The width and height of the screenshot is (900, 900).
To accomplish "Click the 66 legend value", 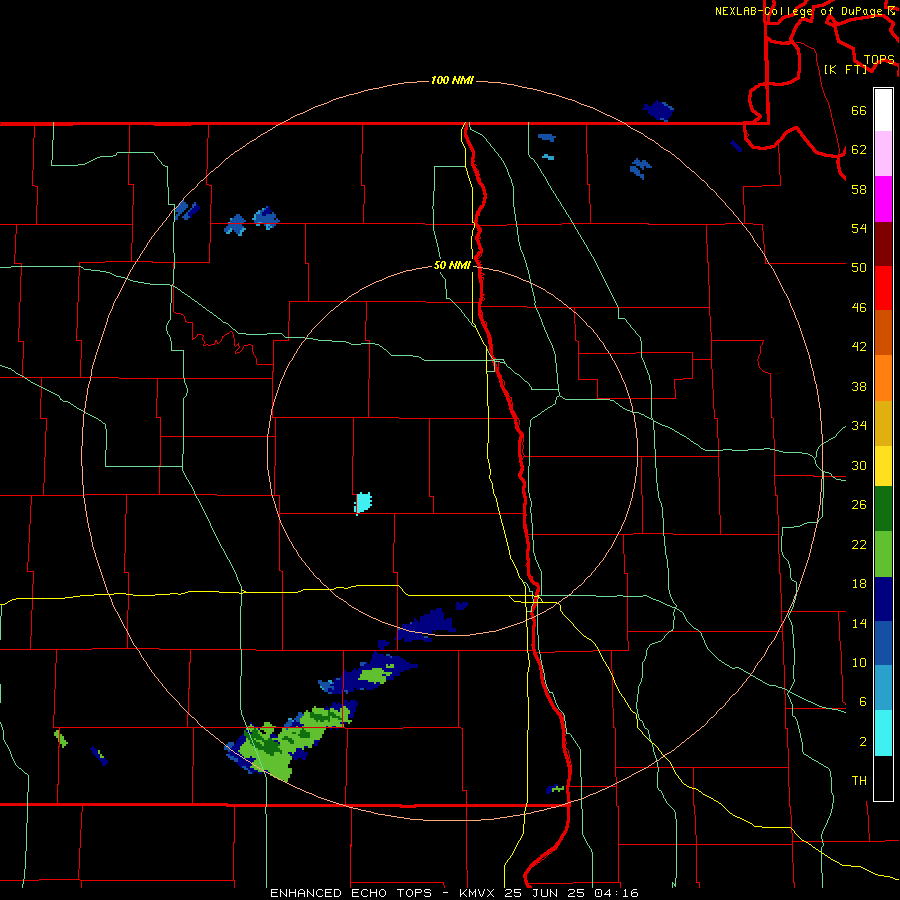I will coord(859,110).
